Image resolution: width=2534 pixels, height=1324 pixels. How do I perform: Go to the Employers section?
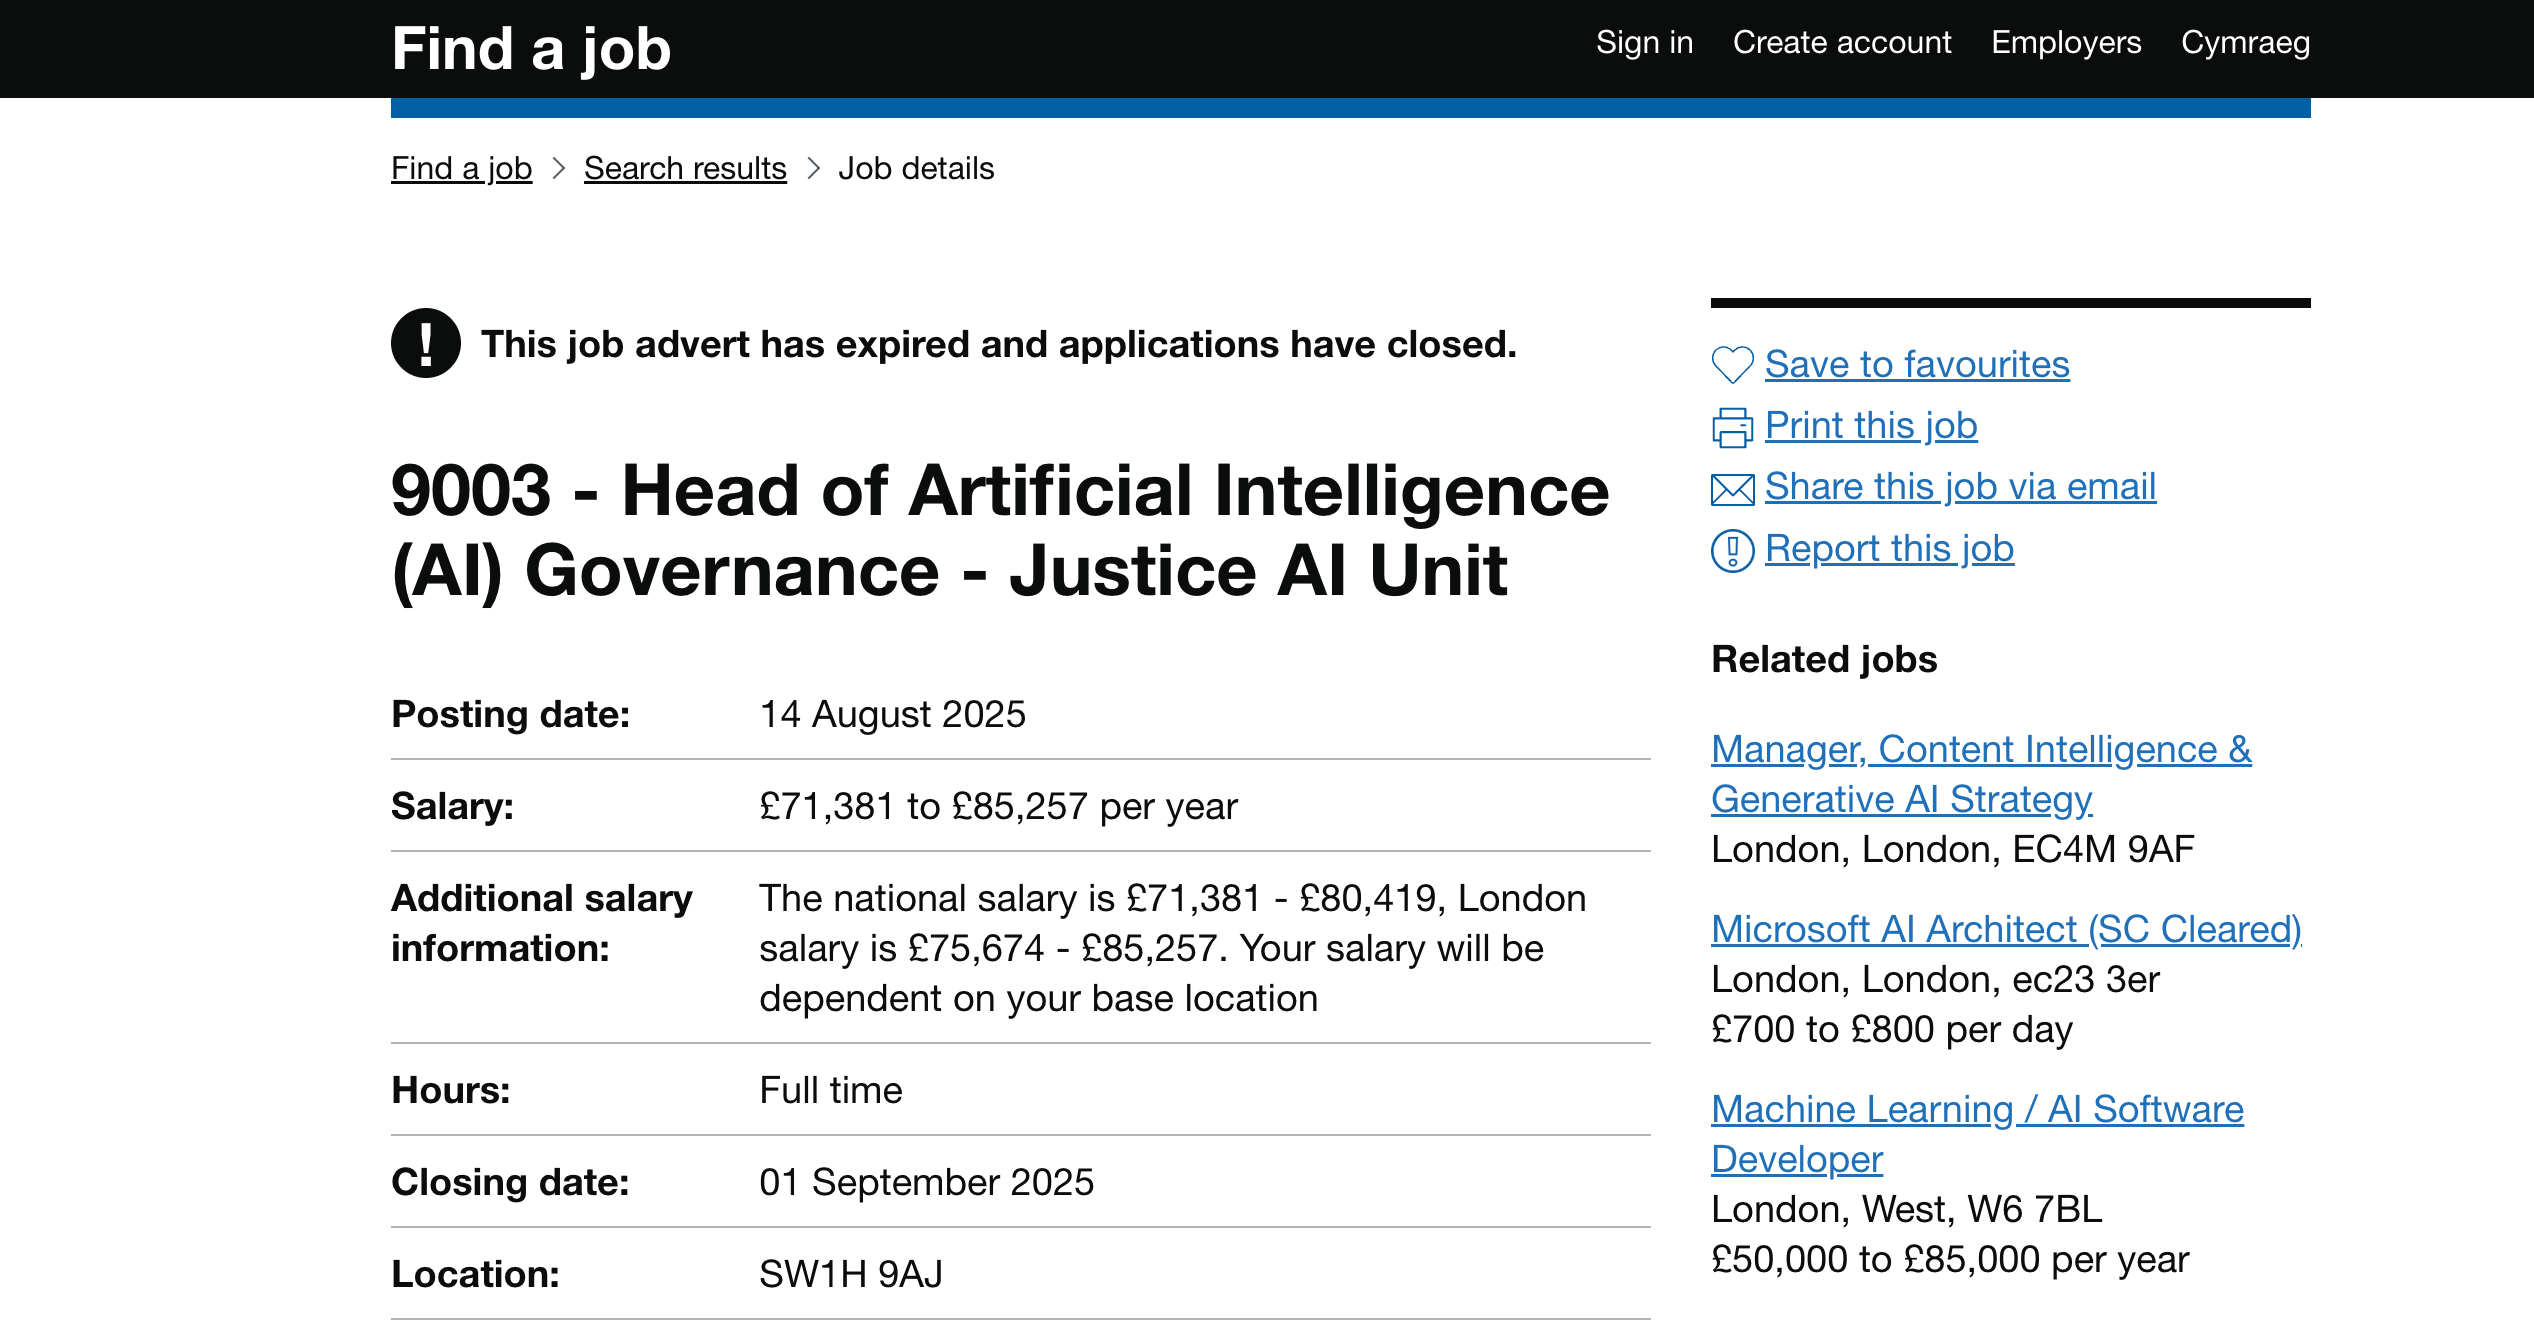(2065, 43)
